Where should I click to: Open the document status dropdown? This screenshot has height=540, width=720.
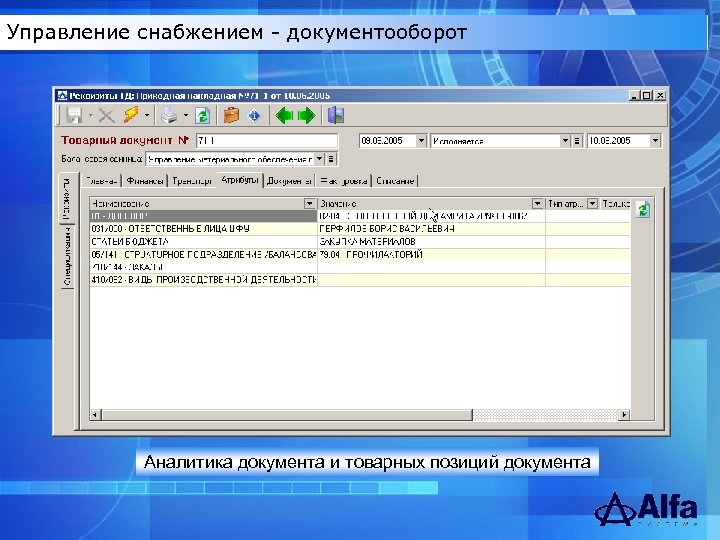click(565, 141)
